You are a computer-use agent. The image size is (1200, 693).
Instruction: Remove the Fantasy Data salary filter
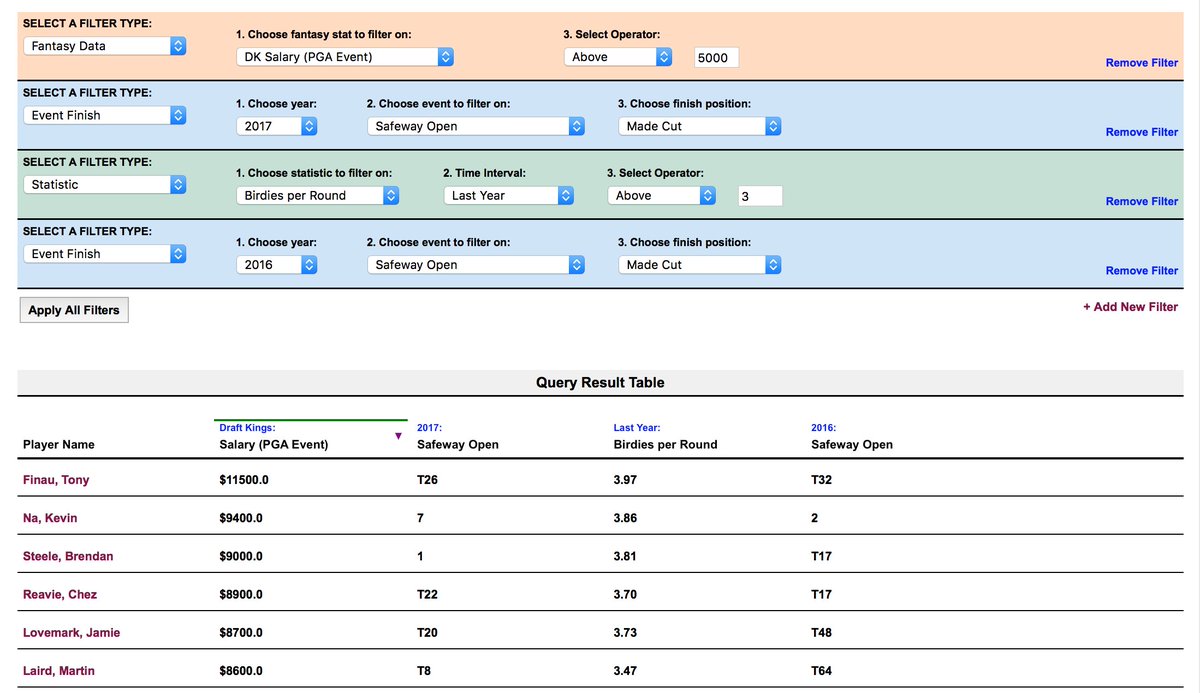[1141, 62]
